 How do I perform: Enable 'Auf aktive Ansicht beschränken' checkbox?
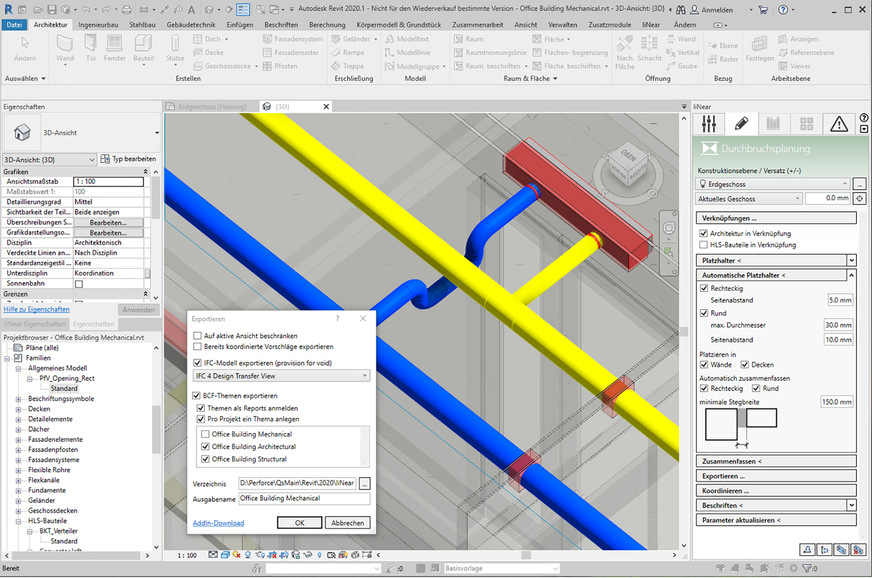pos(197,336)
